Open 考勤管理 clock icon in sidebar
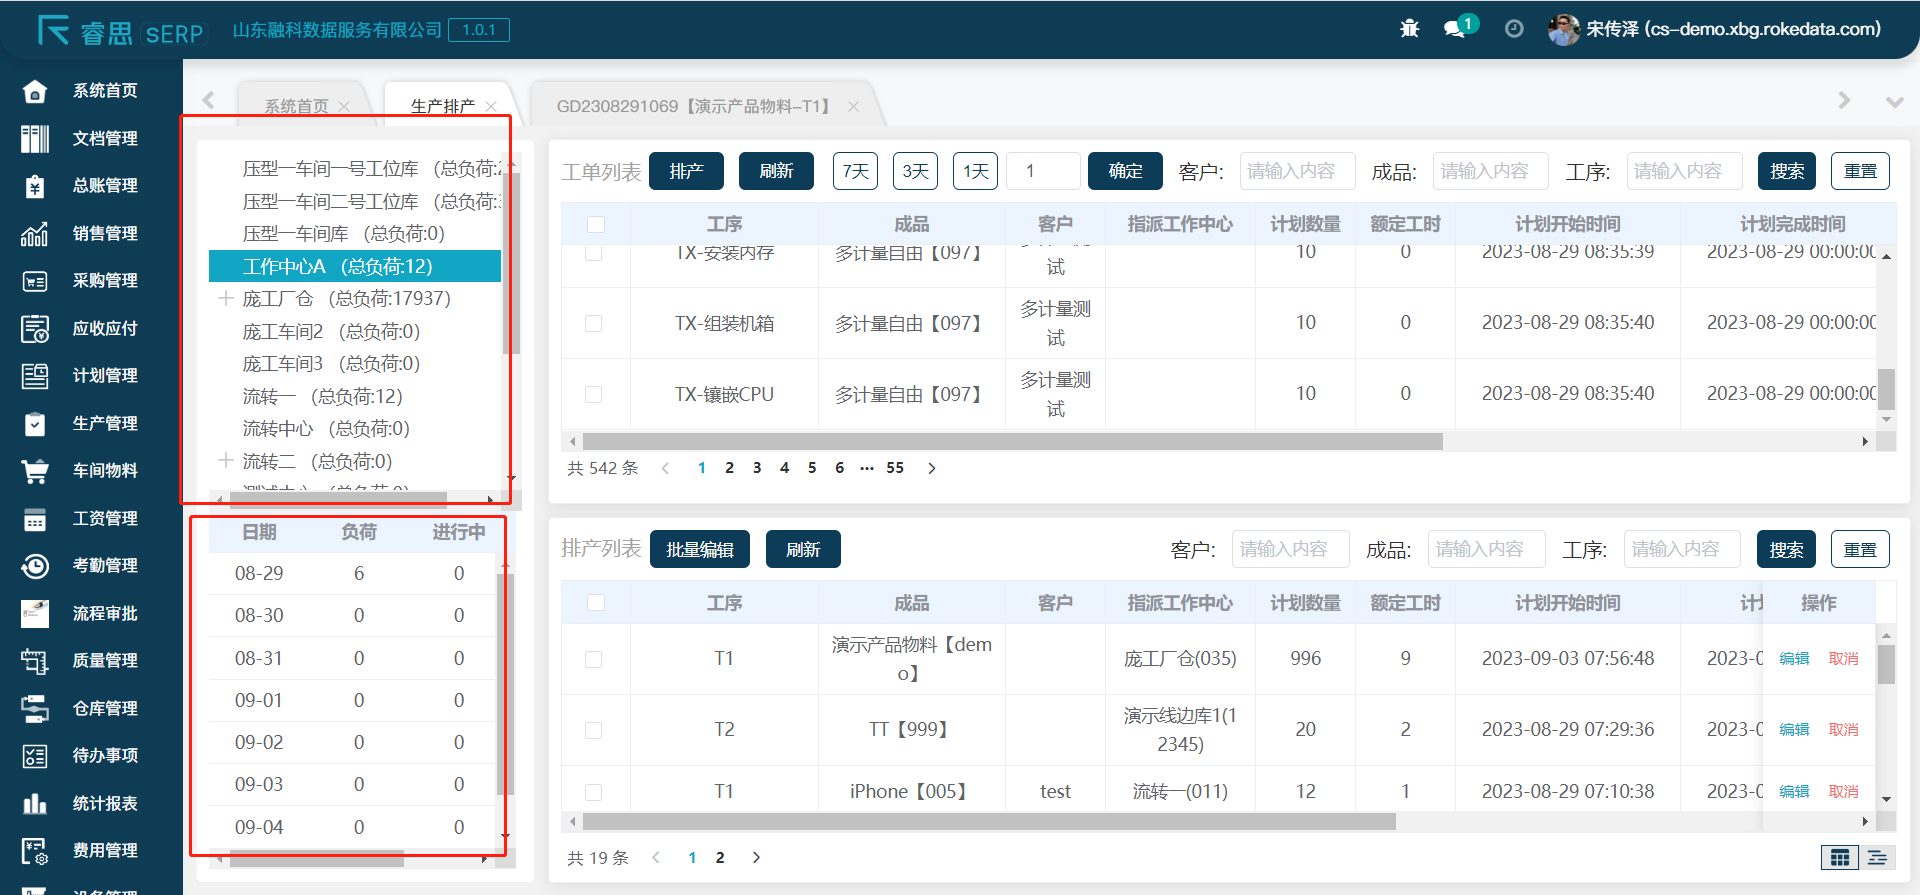Screen dimensions: 1920x895 35,566
